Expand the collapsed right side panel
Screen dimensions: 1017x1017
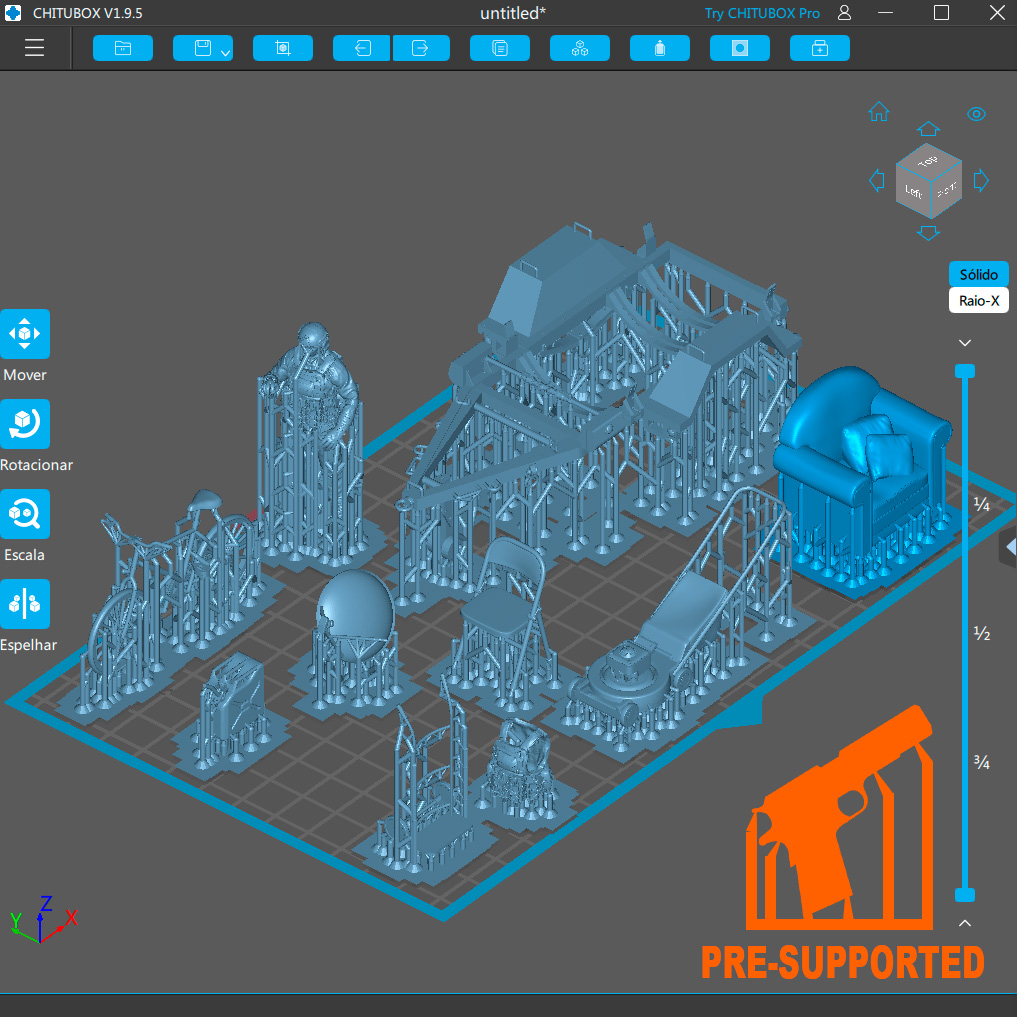pyautogui.click(x=1009, y=548)
